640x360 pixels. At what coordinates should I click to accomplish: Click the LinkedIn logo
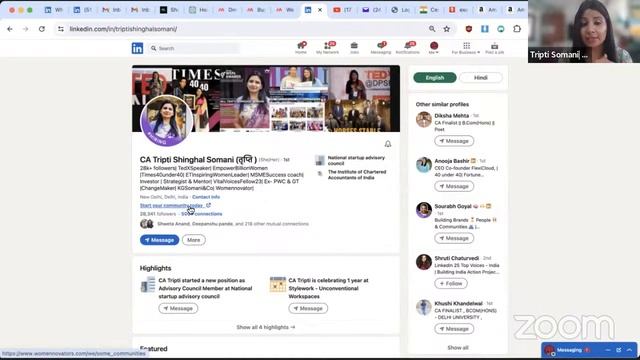(138, 48)
